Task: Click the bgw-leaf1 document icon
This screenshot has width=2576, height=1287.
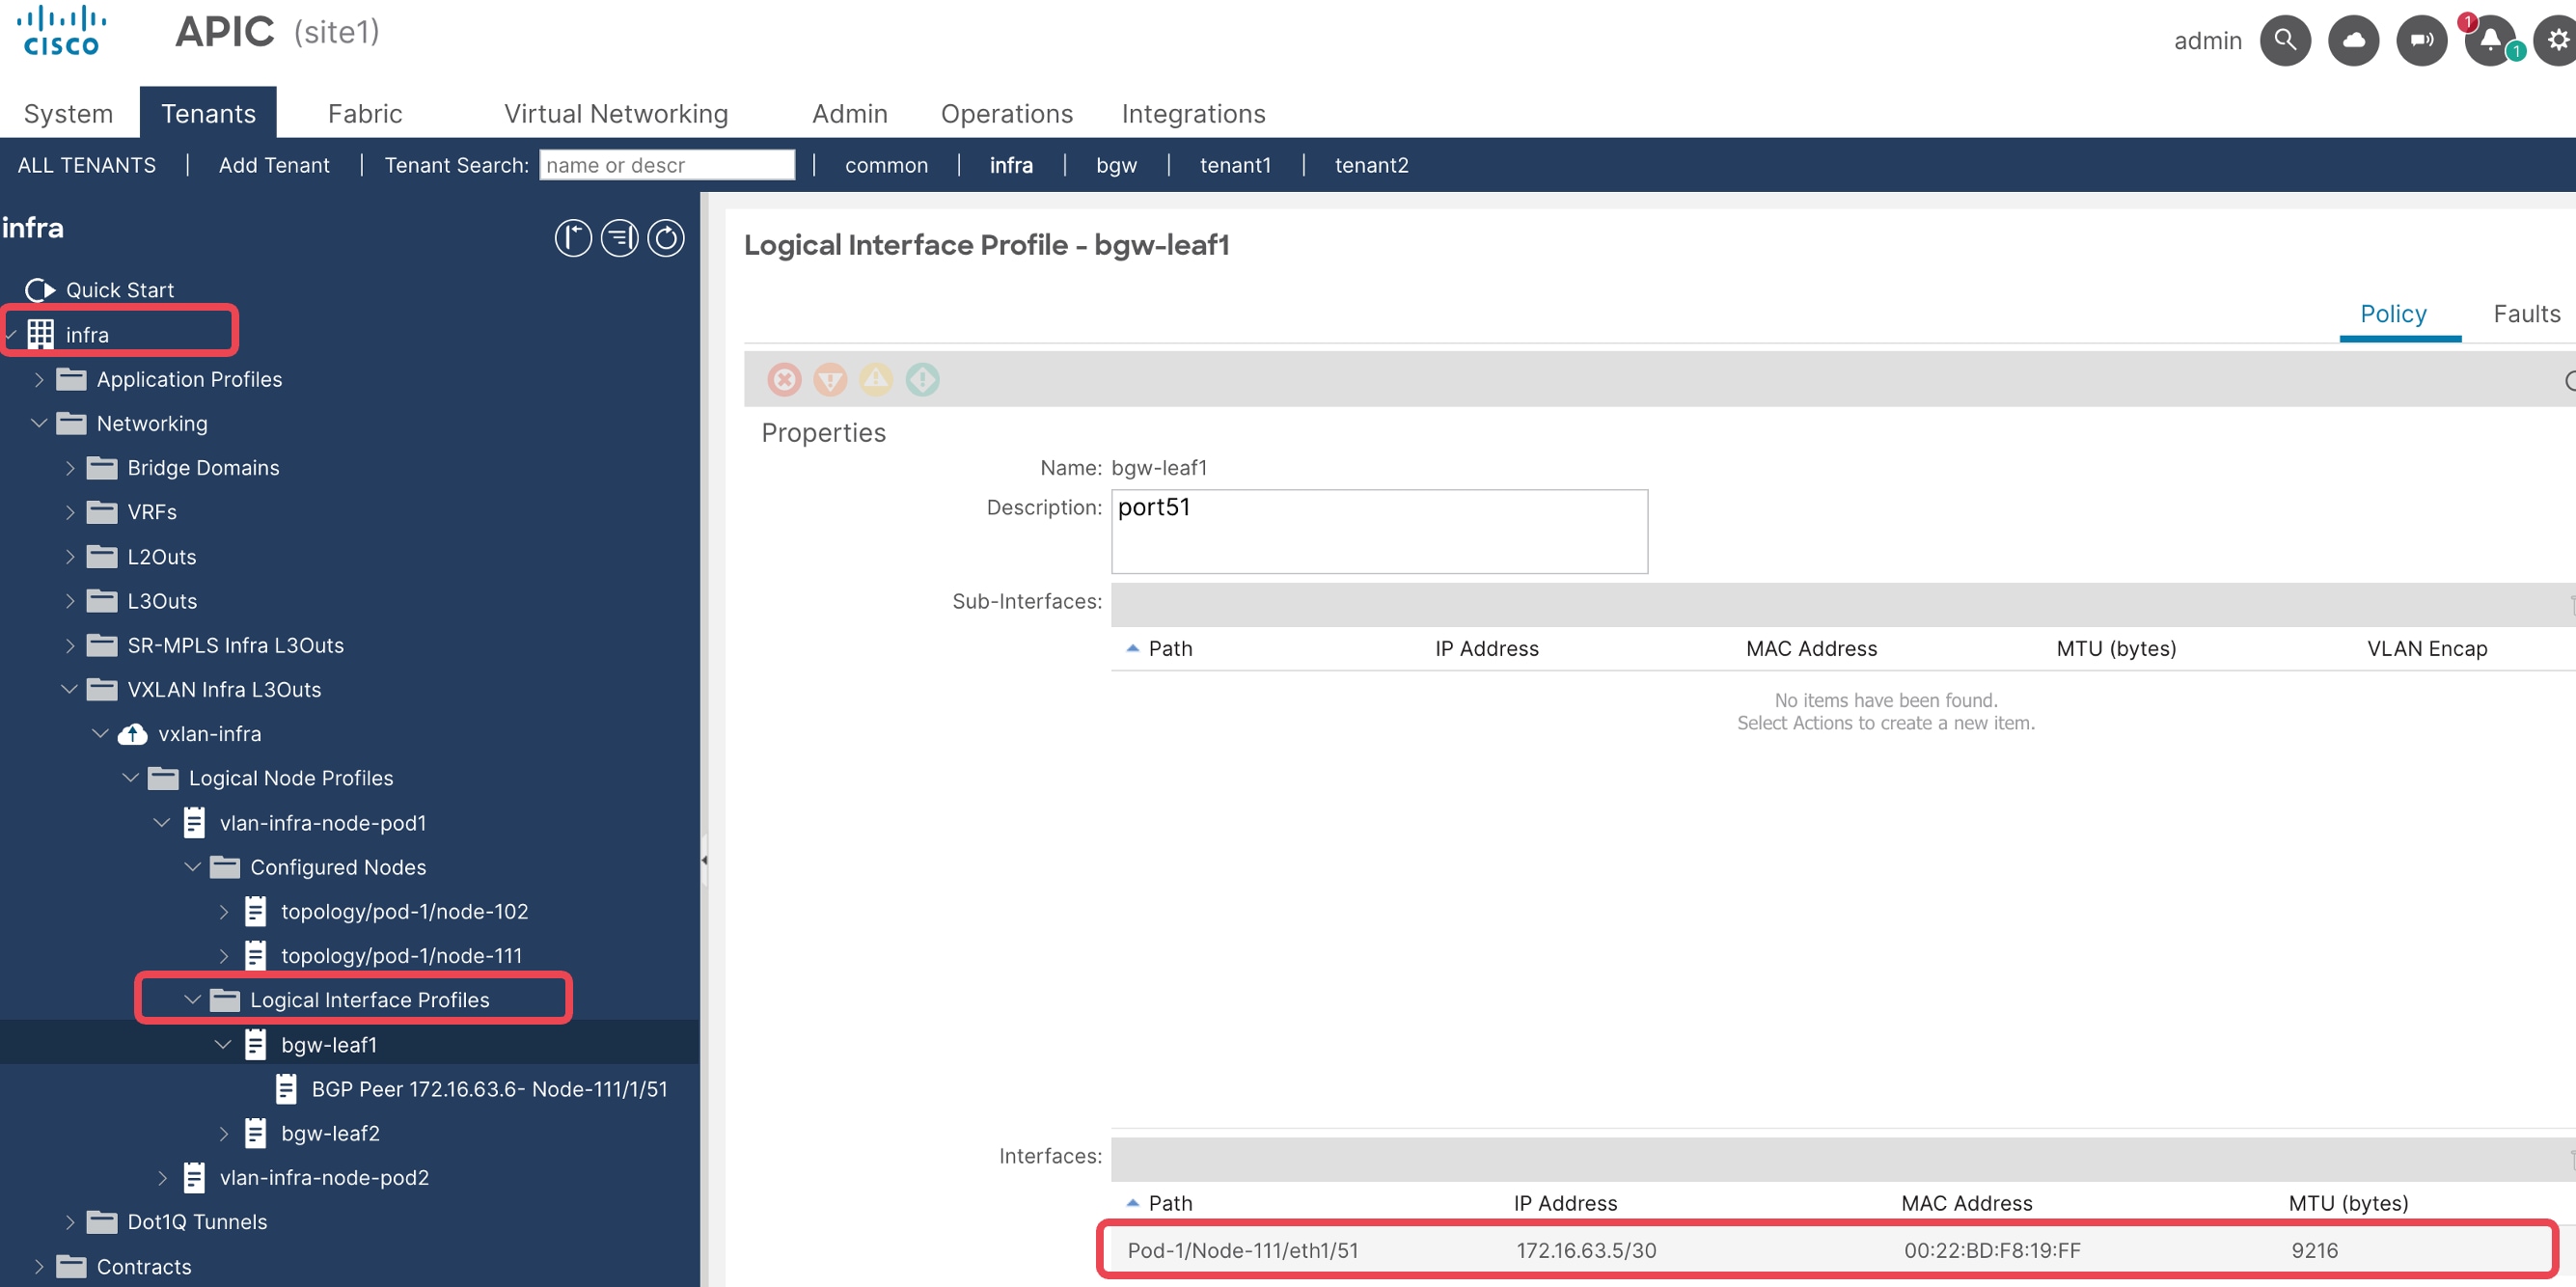Action: (x=256, y=1045)
